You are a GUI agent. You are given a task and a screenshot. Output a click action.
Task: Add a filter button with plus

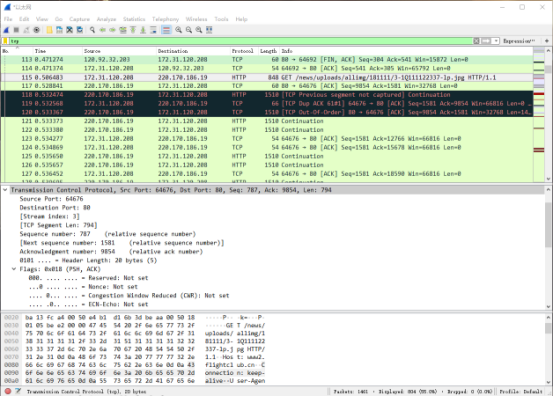click(547, 41)
